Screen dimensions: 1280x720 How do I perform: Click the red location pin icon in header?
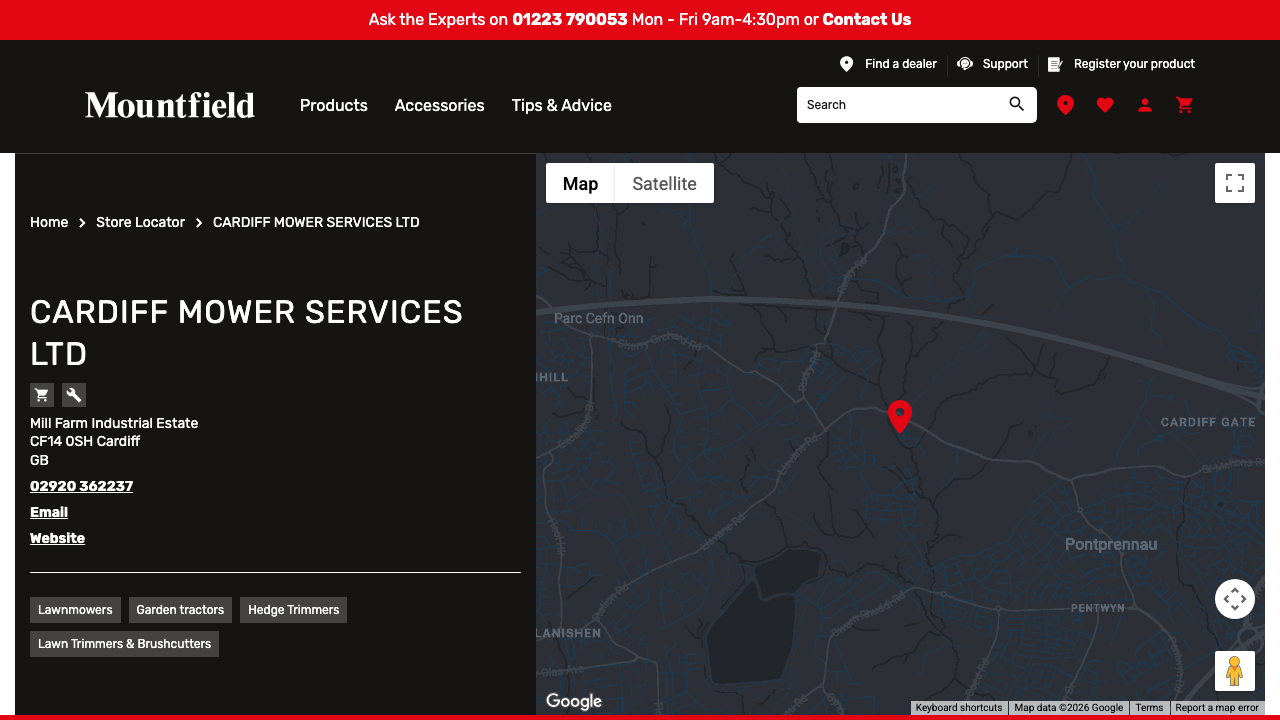1065,105
